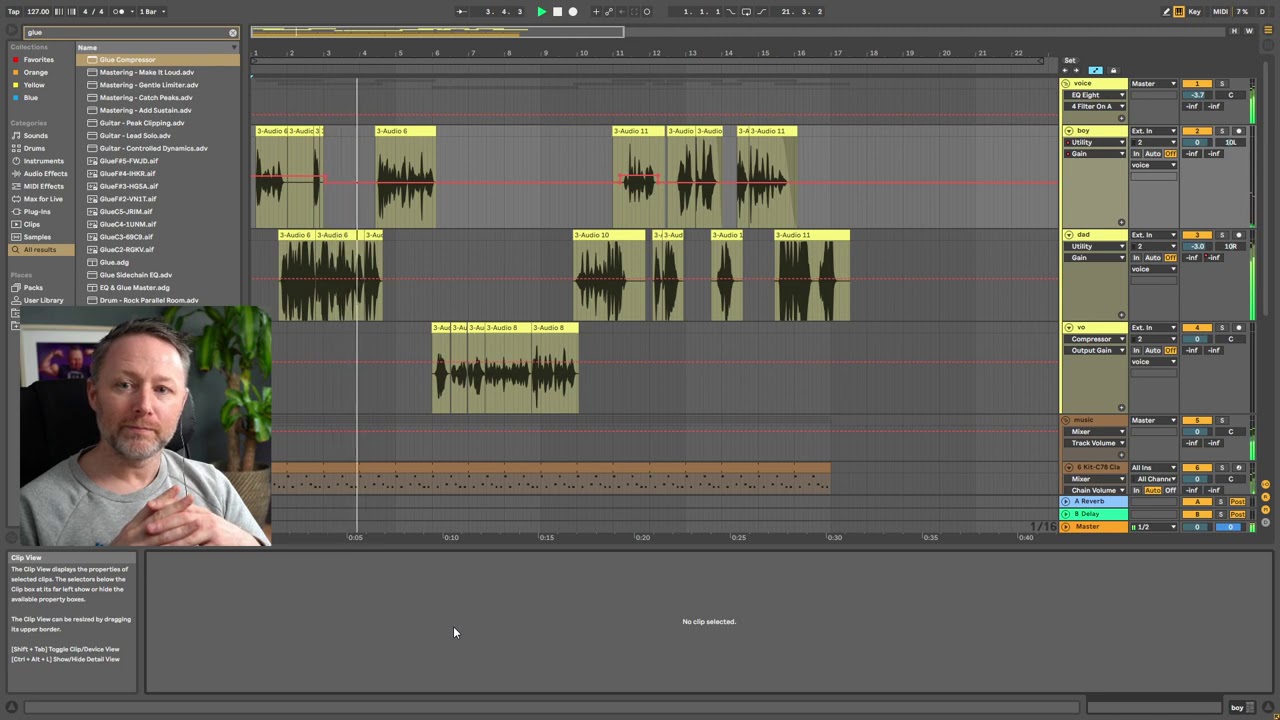Toggle the computer MIDI keyboard icon

pos(1179,12)
